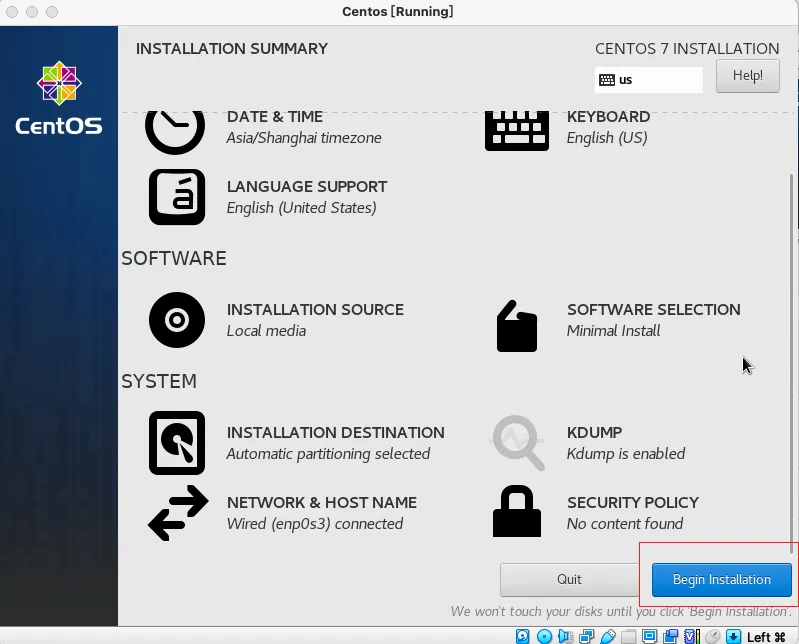Click VirtualBox hard disk activity icon
The height and width of the screenshot is (644, 799).
pyautogui.click(x=522, y=636)
